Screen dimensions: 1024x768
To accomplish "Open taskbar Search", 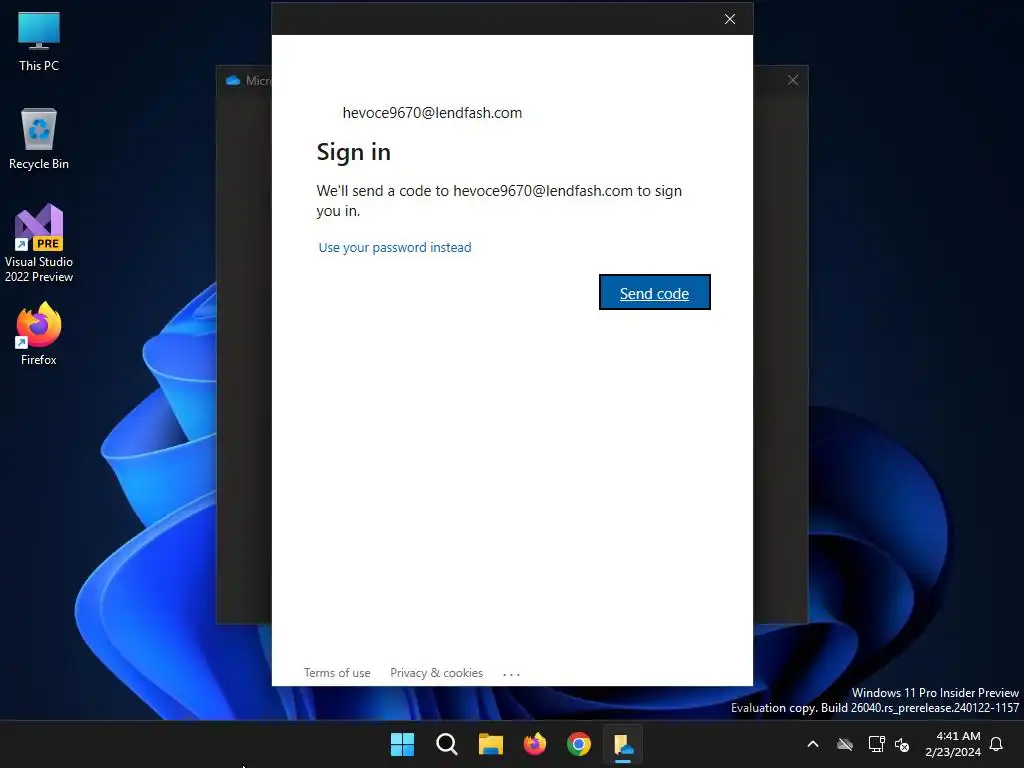I will coord(447,744).
